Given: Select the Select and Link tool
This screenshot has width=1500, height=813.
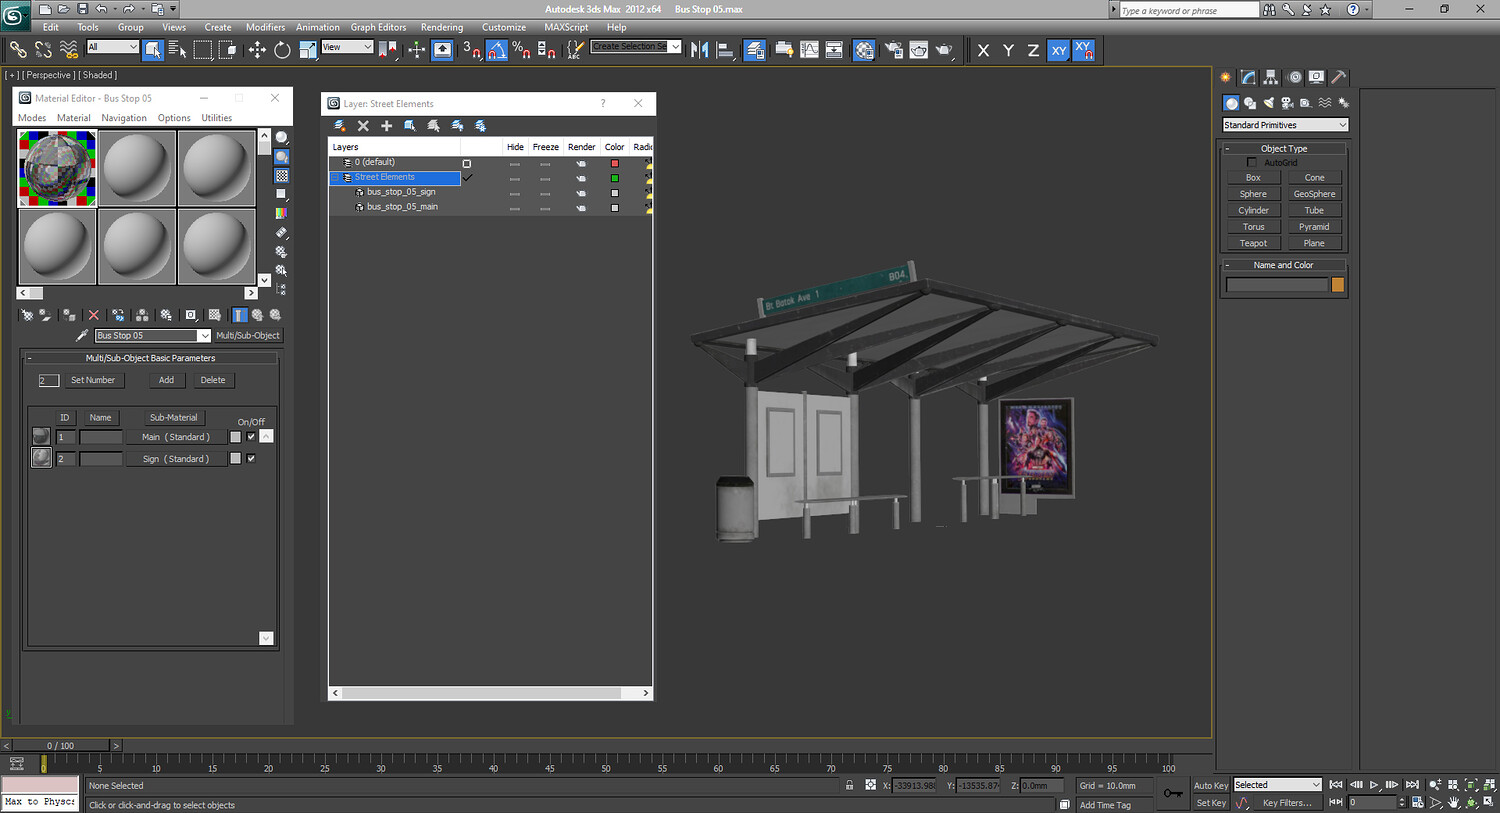Looking at the screenshot, I should point(18,49).
